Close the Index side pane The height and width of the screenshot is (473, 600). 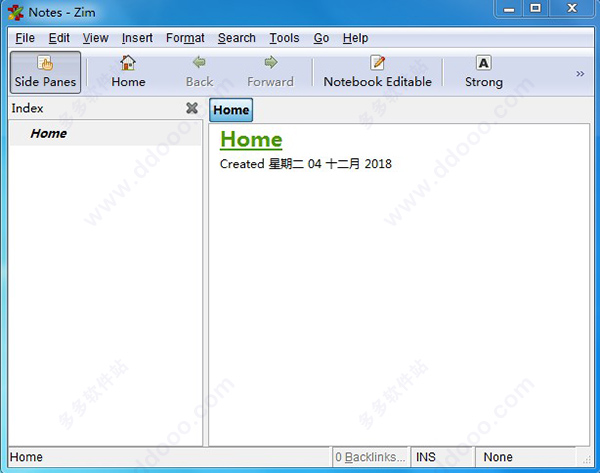click(192, 108)
